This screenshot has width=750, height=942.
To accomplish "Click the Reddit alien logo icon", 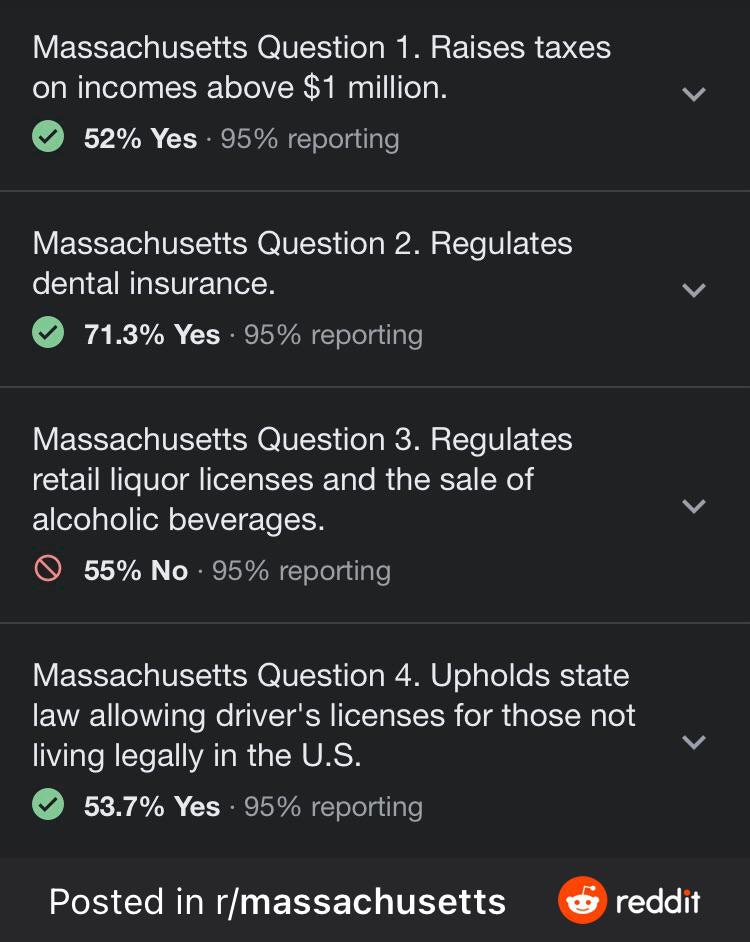I will coord(582,900).
